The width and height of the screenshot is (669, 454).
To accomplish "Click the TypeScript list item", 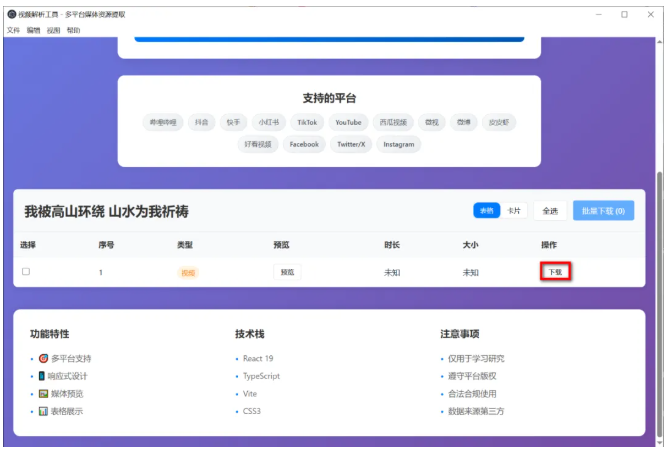I will 262,376.
